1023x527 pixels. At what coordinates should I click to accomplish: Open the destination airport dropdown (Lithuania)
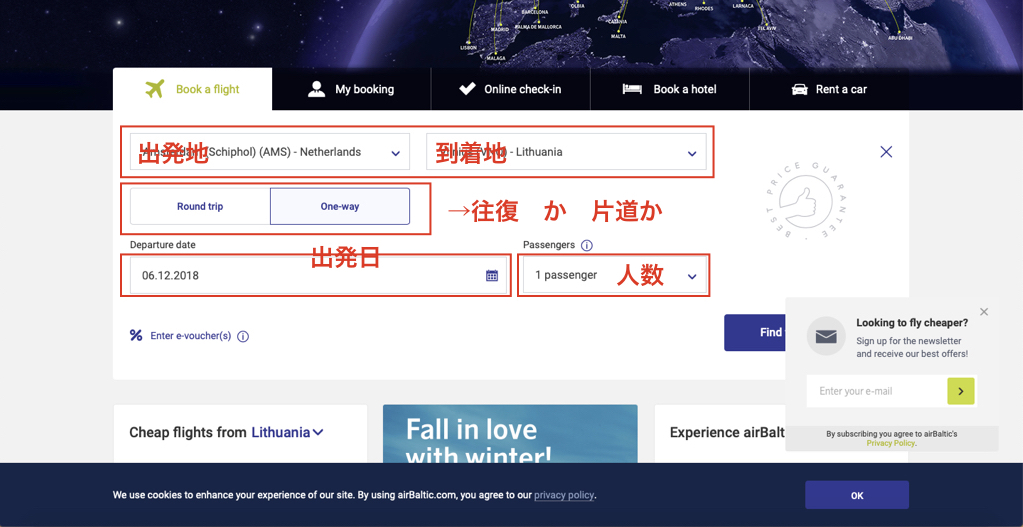click(566, 152)
